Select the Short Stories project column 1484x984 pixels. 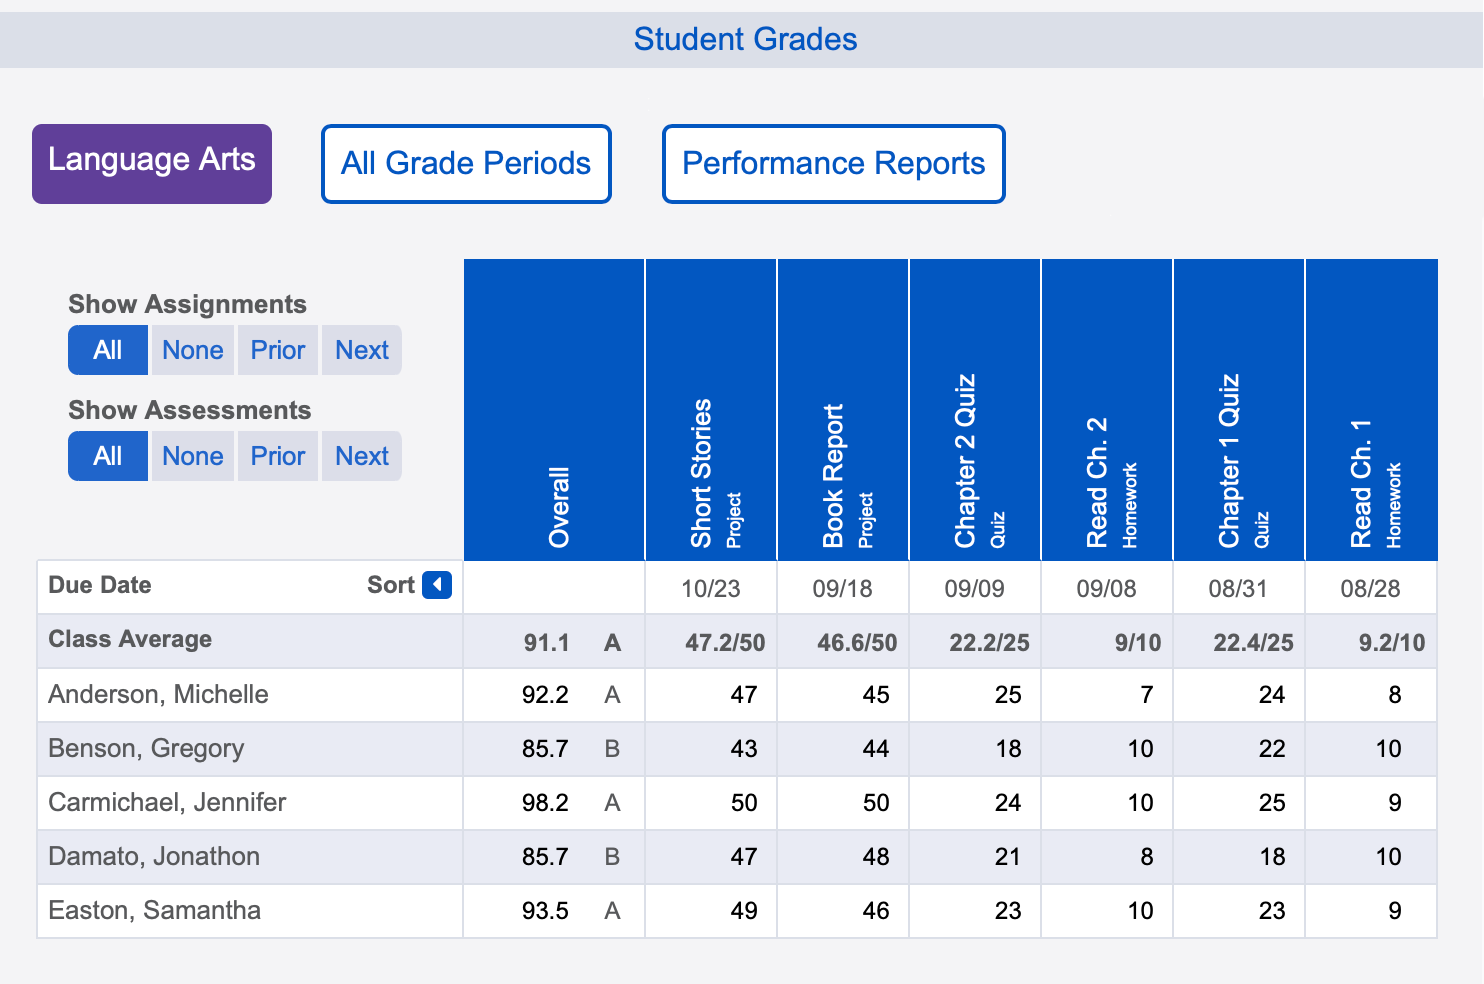click(710, 410)
